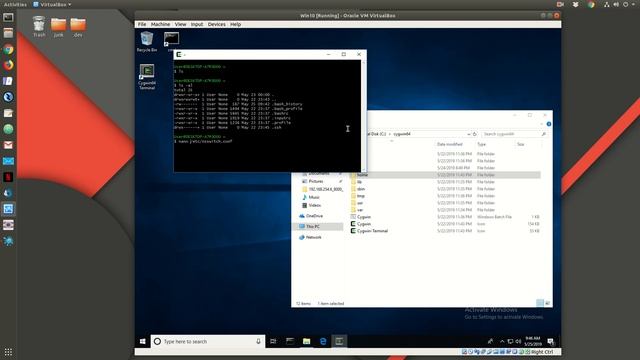The image size is (640, 360).
Task: Switch Explorer to large icons view button
Action: click(547, 303)
